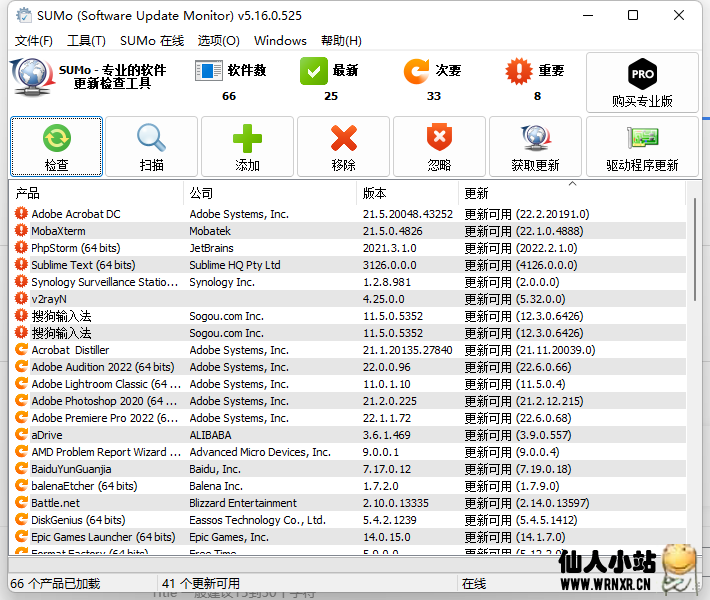Click 更新可用 (5.32.0.0) update cell
The height and width of the screenshot is (600, 710).
[x=515, y=299]
